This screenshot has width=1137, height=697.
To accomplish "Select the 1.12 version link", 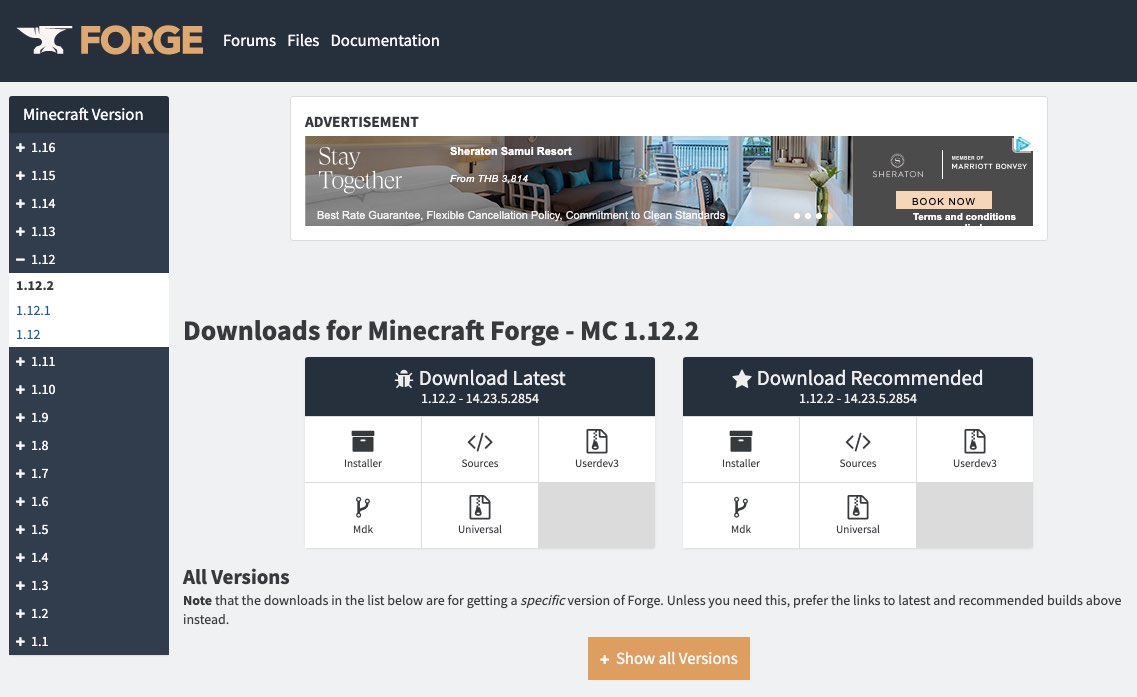I will pyautogui.click(x=28, y=334).
